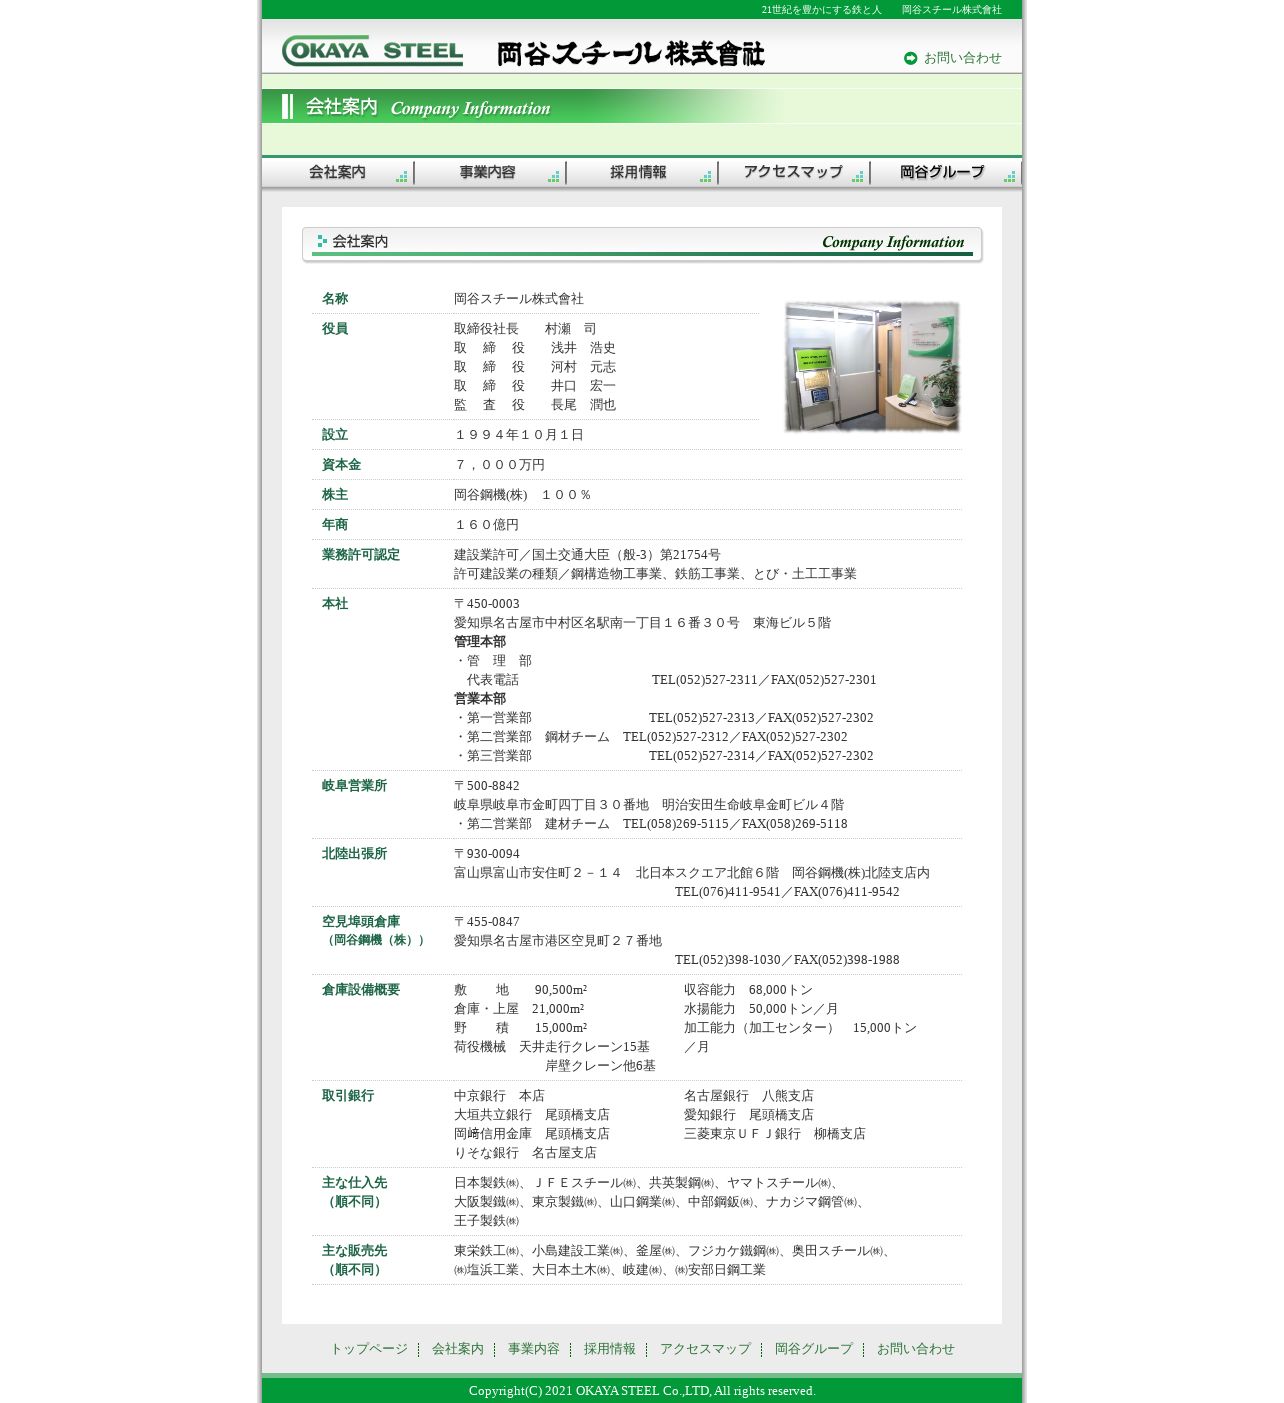This screenshot has width=1284, height=1403.
Task: Click 収容能力 68,000トン text
Action: tap(749, 990)
